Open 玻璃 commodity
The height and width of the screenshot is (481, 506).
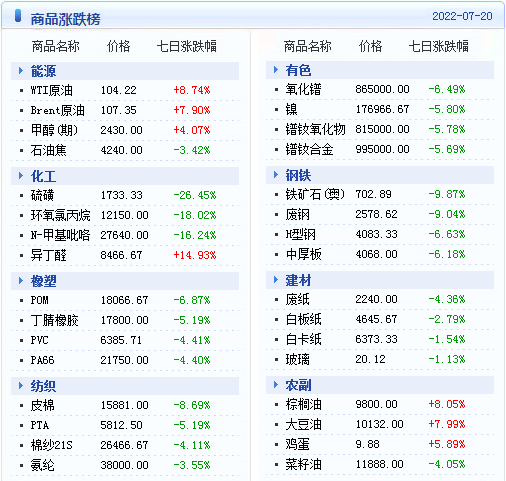(x=297, y=359)
